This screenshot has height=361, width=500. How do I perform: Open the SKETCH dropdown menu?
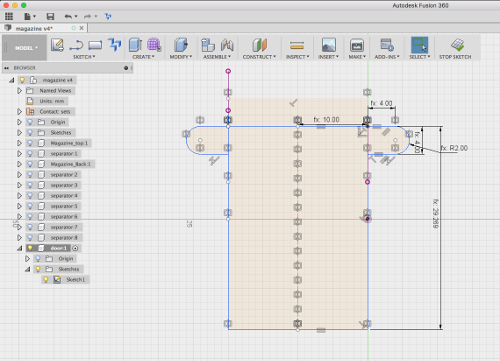[84, 57]
